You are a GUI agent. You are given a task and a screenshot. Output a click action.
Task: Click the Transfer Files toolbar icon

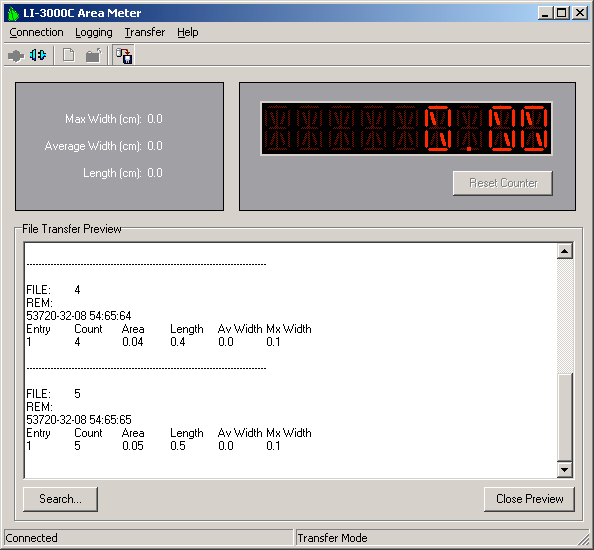123,55
